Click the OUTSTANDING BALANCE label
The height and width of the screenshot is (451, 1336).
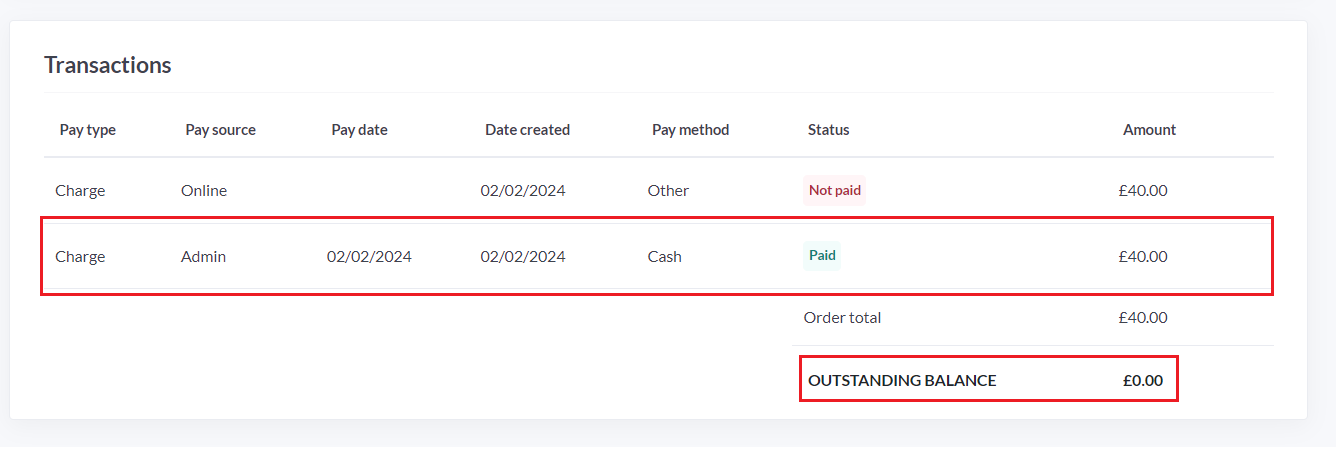[903, 381]
